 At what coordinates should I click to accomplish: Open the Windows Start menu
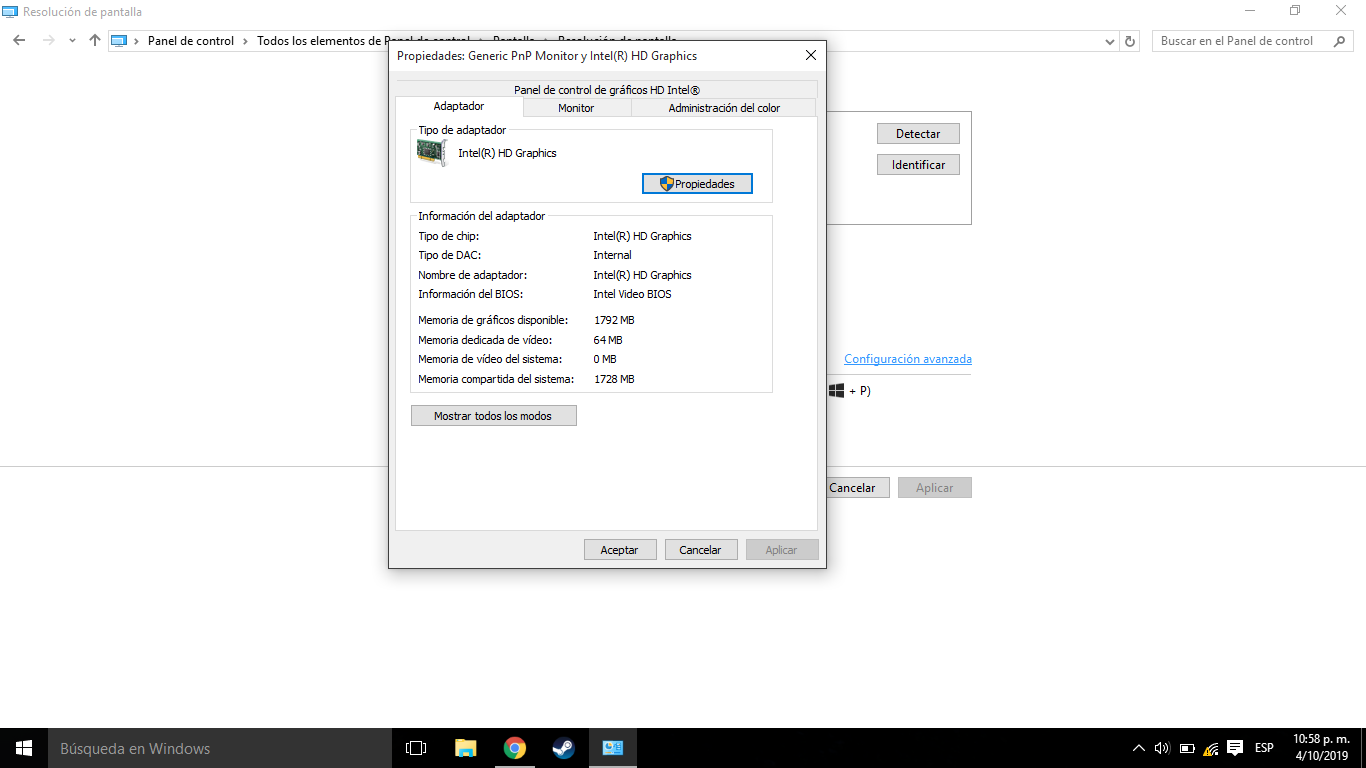(24, 748)
